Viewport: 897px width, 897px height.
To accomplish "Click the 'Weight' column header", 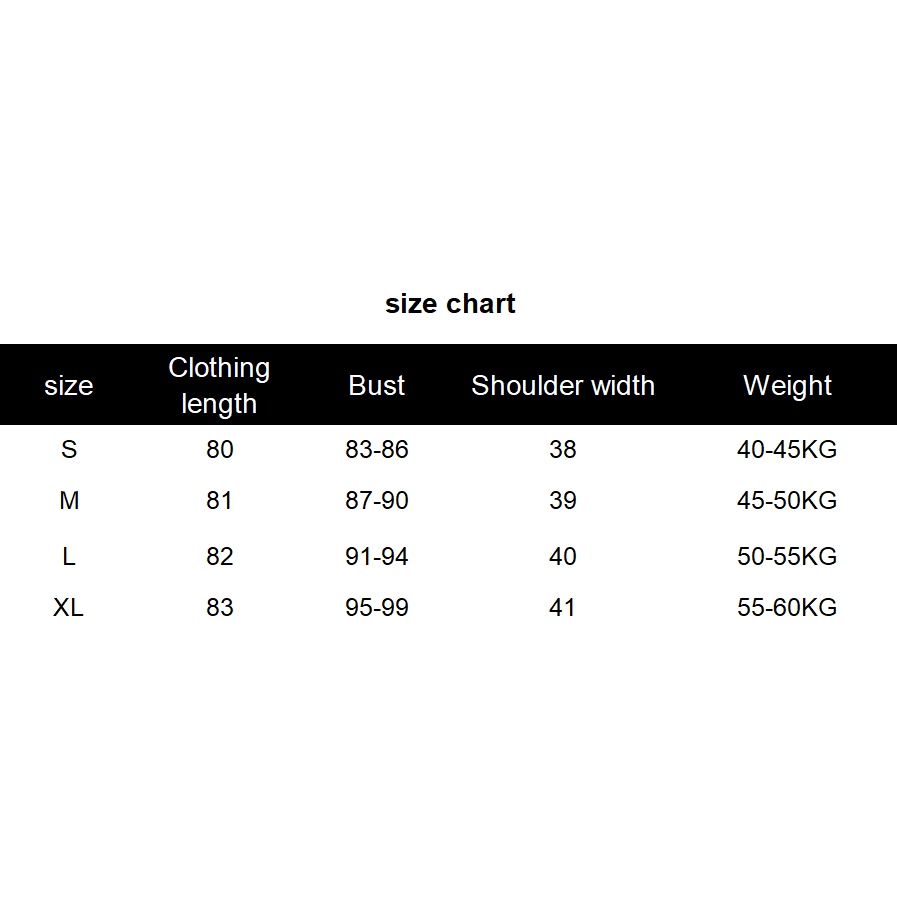I will click(x=787, y=386).
